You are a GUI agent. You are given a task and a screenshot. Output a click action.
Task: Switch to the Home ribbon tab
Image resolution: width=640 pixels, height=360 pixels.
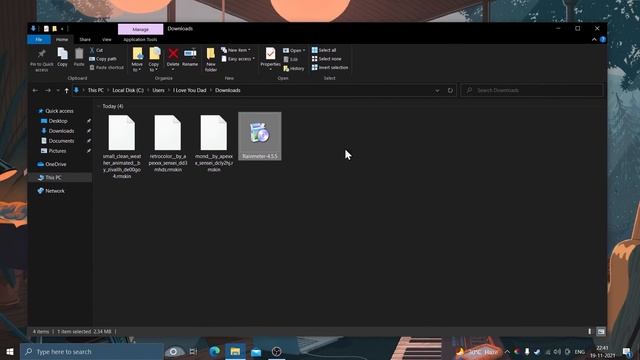(x=62, y=40)
